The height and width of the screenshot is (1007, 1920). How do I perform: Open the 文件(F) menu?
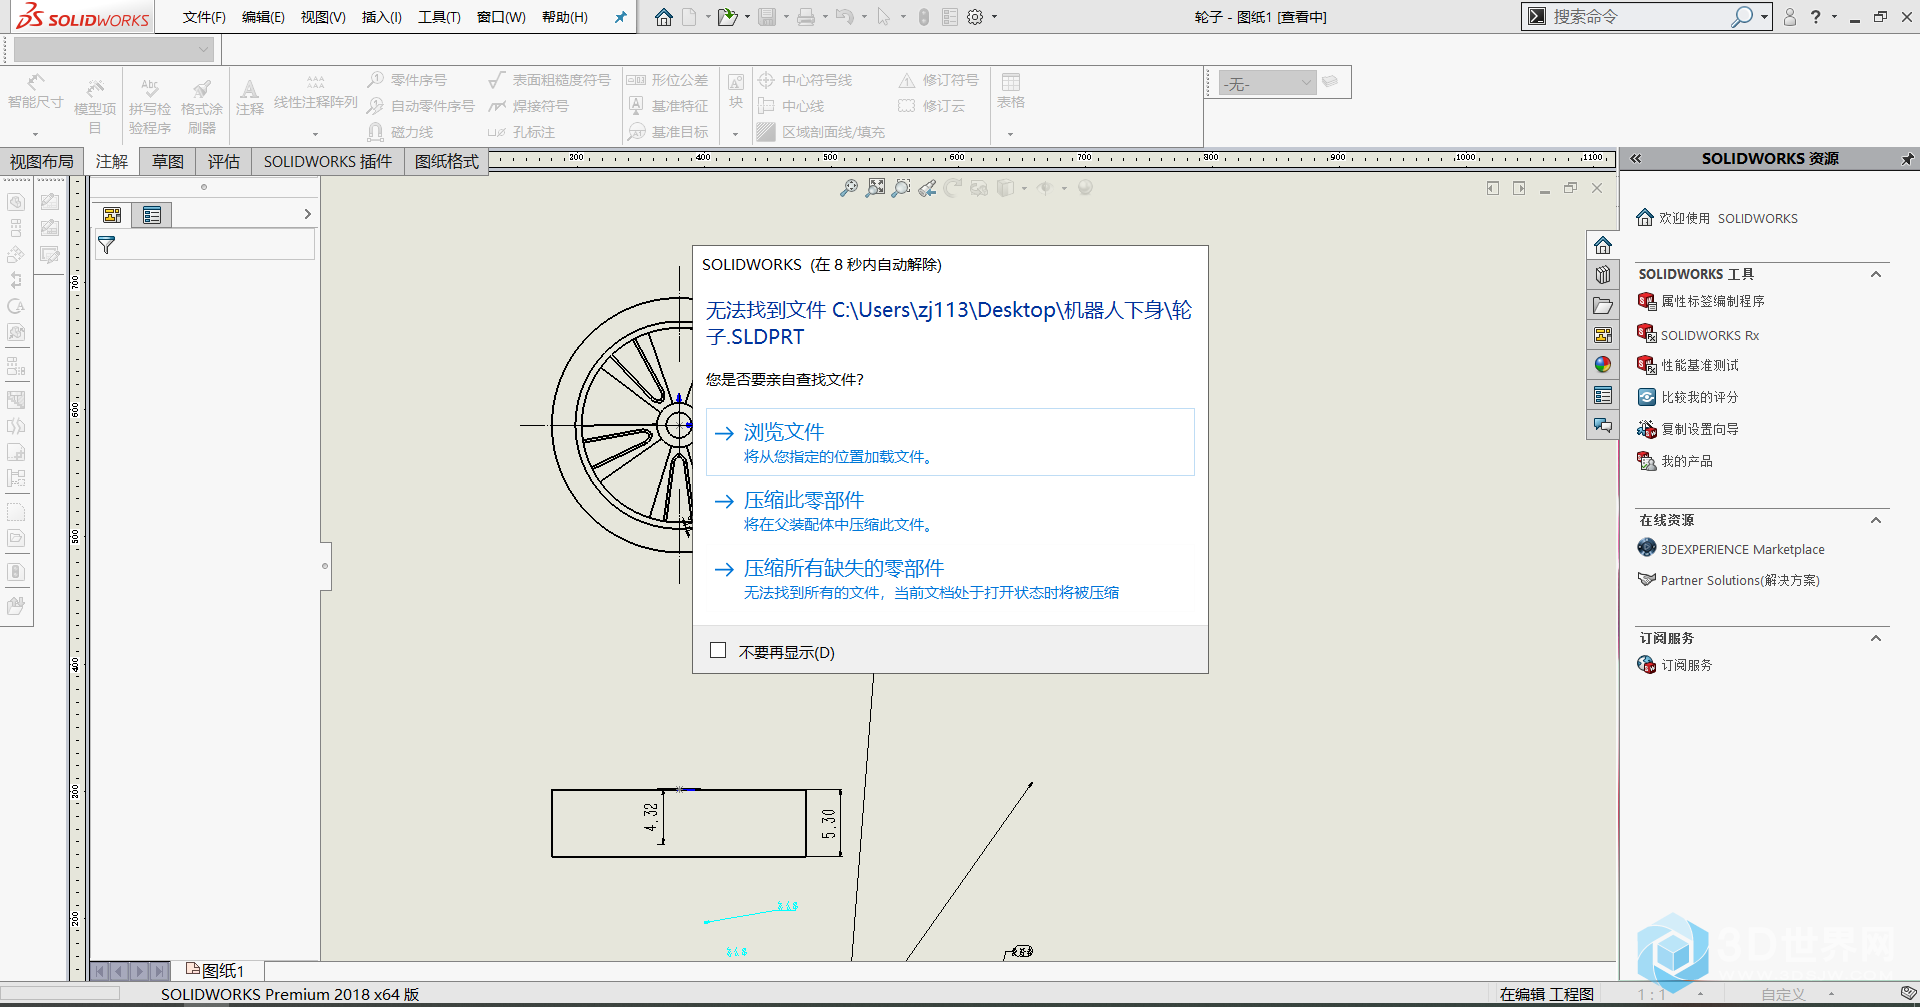[204, 17]
